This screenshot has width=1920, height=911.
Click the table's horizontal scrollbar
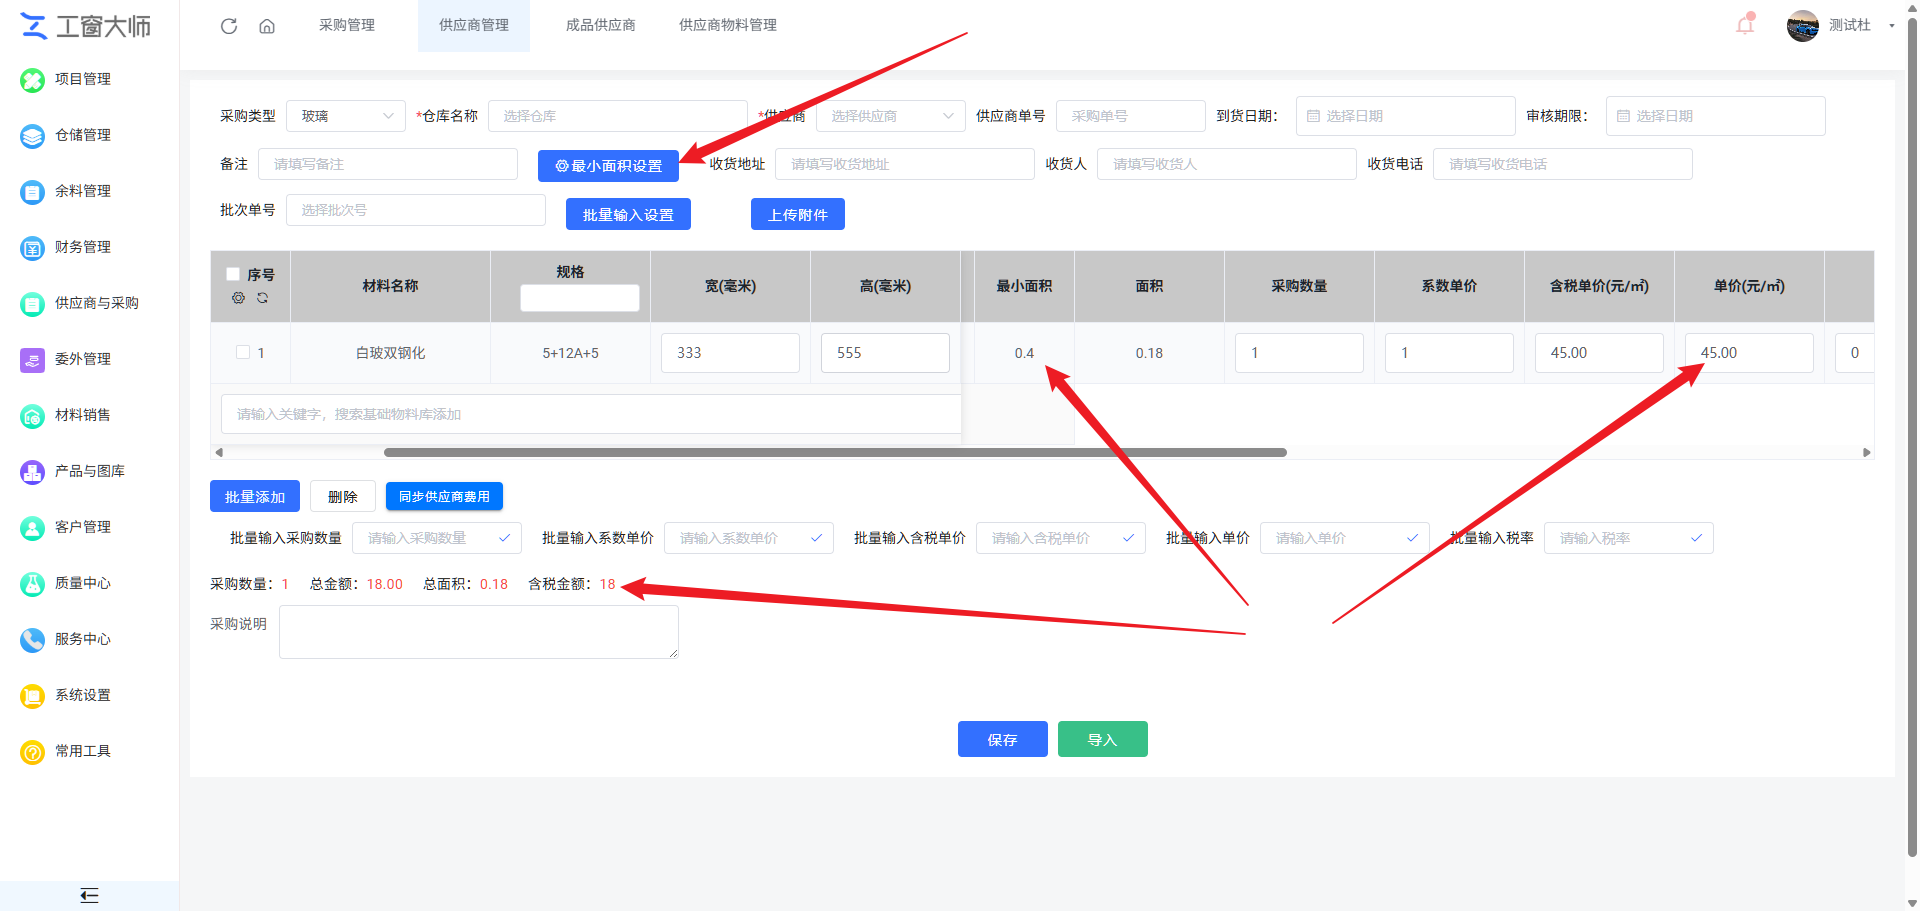coord(835,452)
